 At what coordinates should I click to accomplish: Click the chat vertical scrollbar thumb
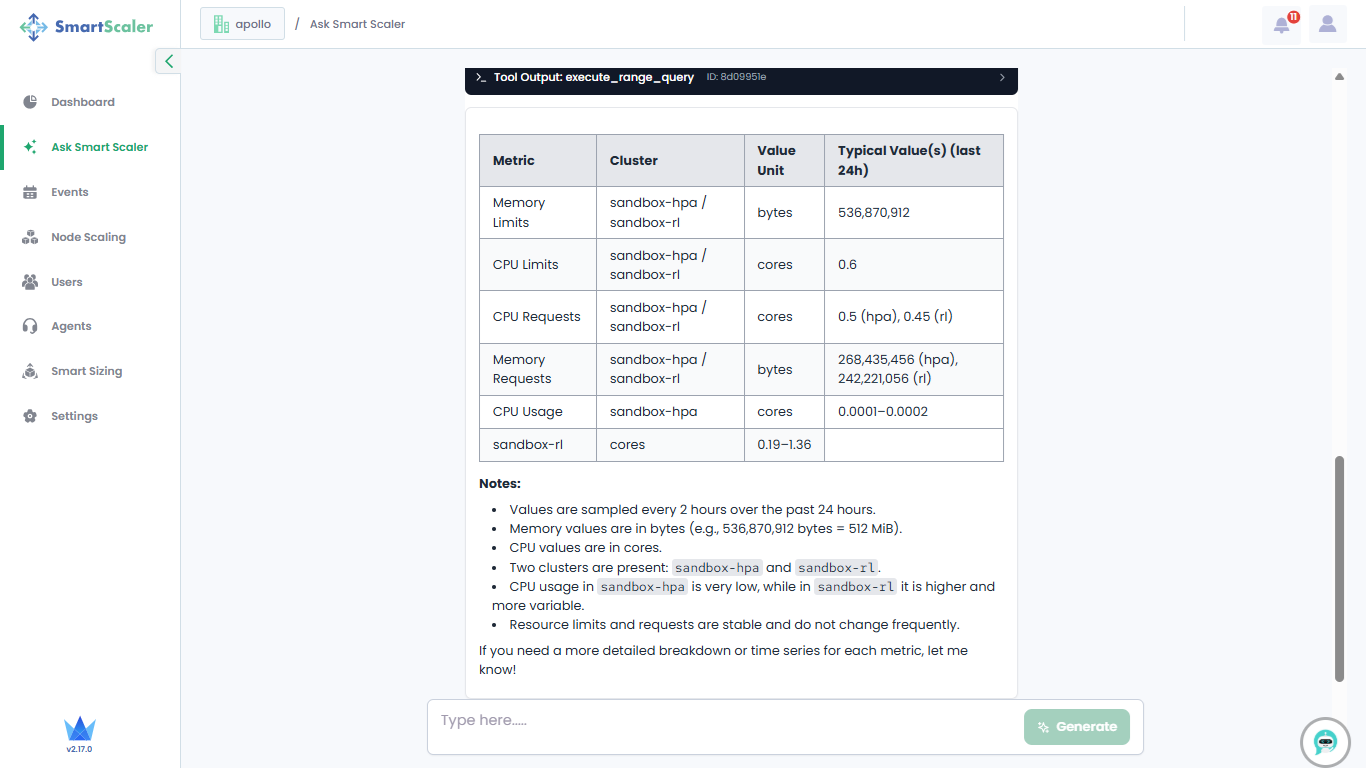pos(1339,568)
